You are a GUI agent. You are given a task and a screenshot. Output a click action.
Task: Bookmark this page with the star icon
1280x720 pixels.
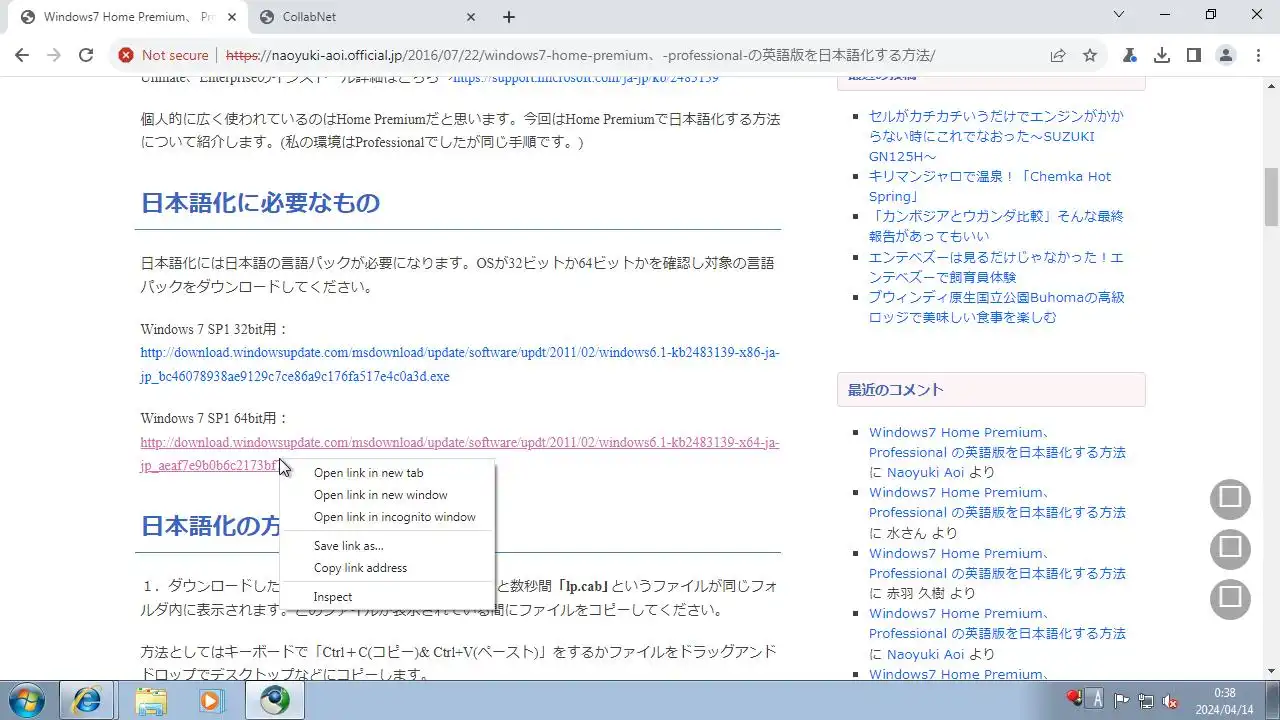(x=1090, y=56)
